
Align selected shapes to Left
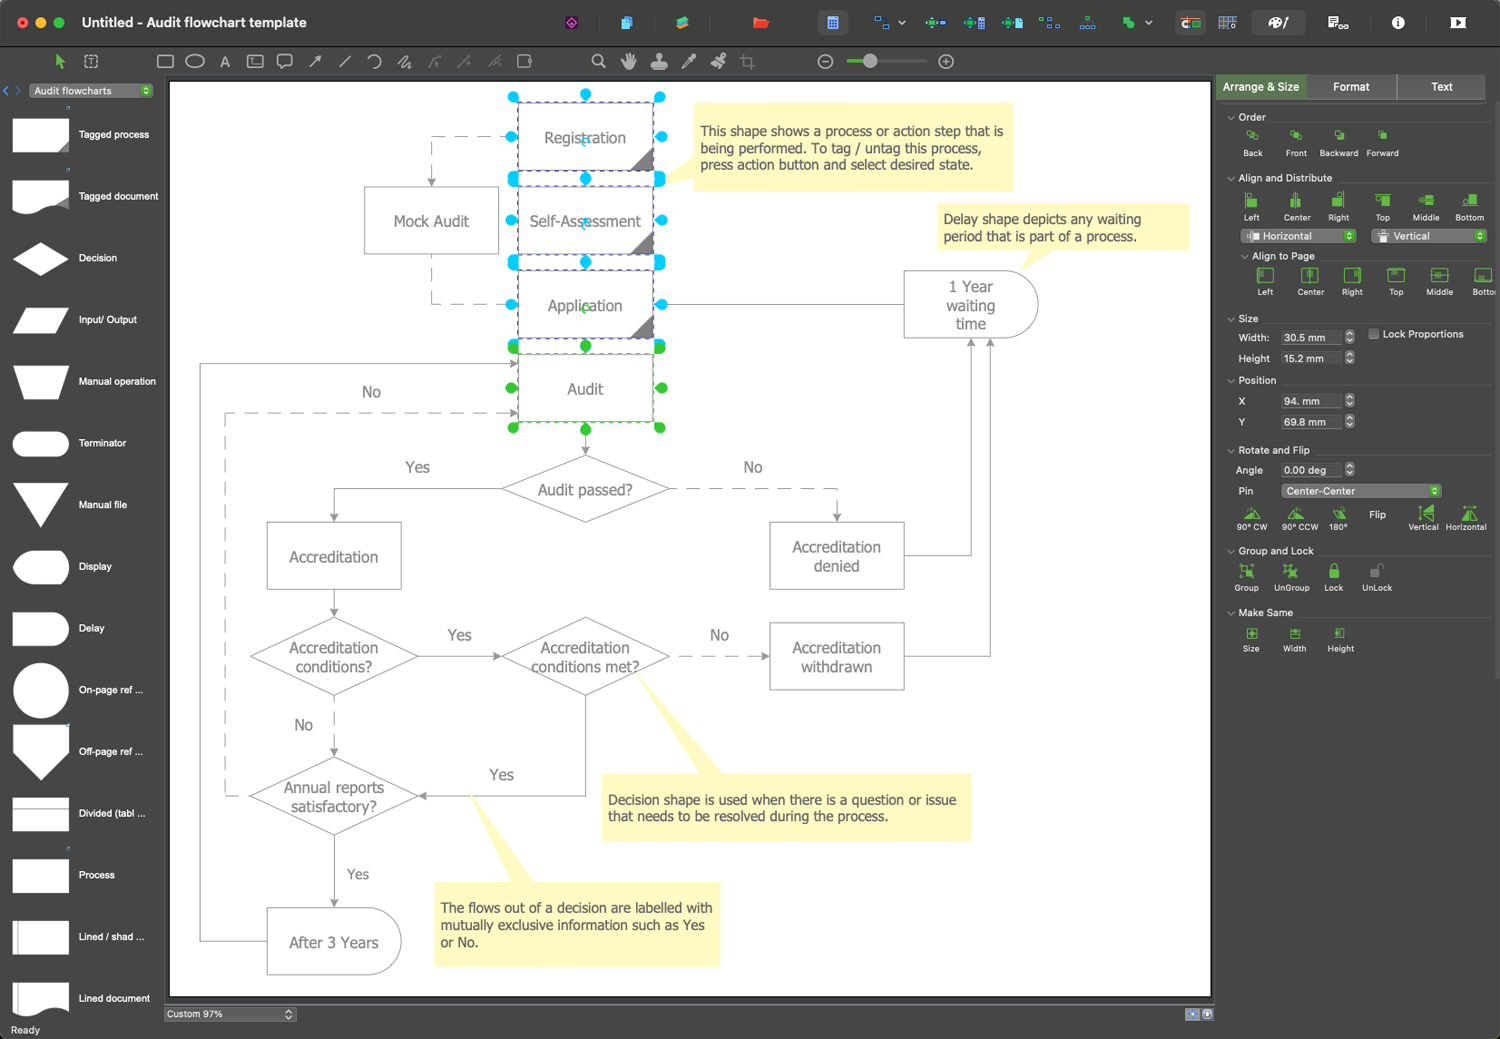click(1251, 202)
